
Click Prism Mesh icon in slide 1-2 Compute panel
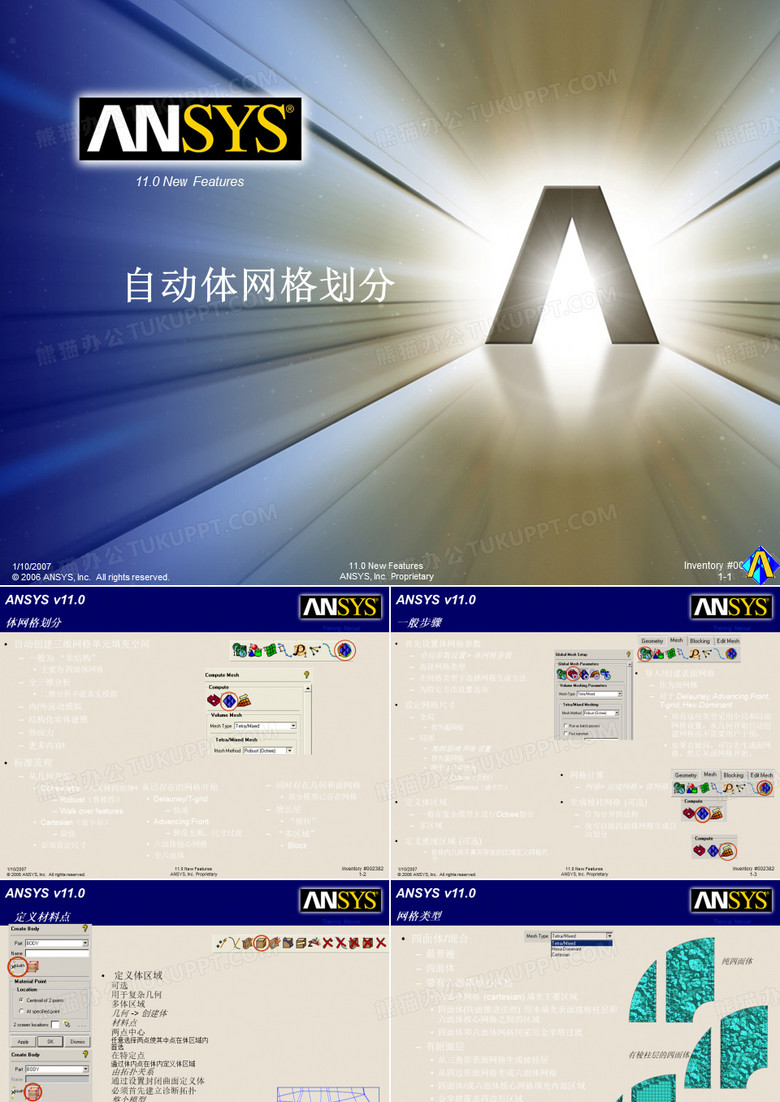click(x=245, y=701)
